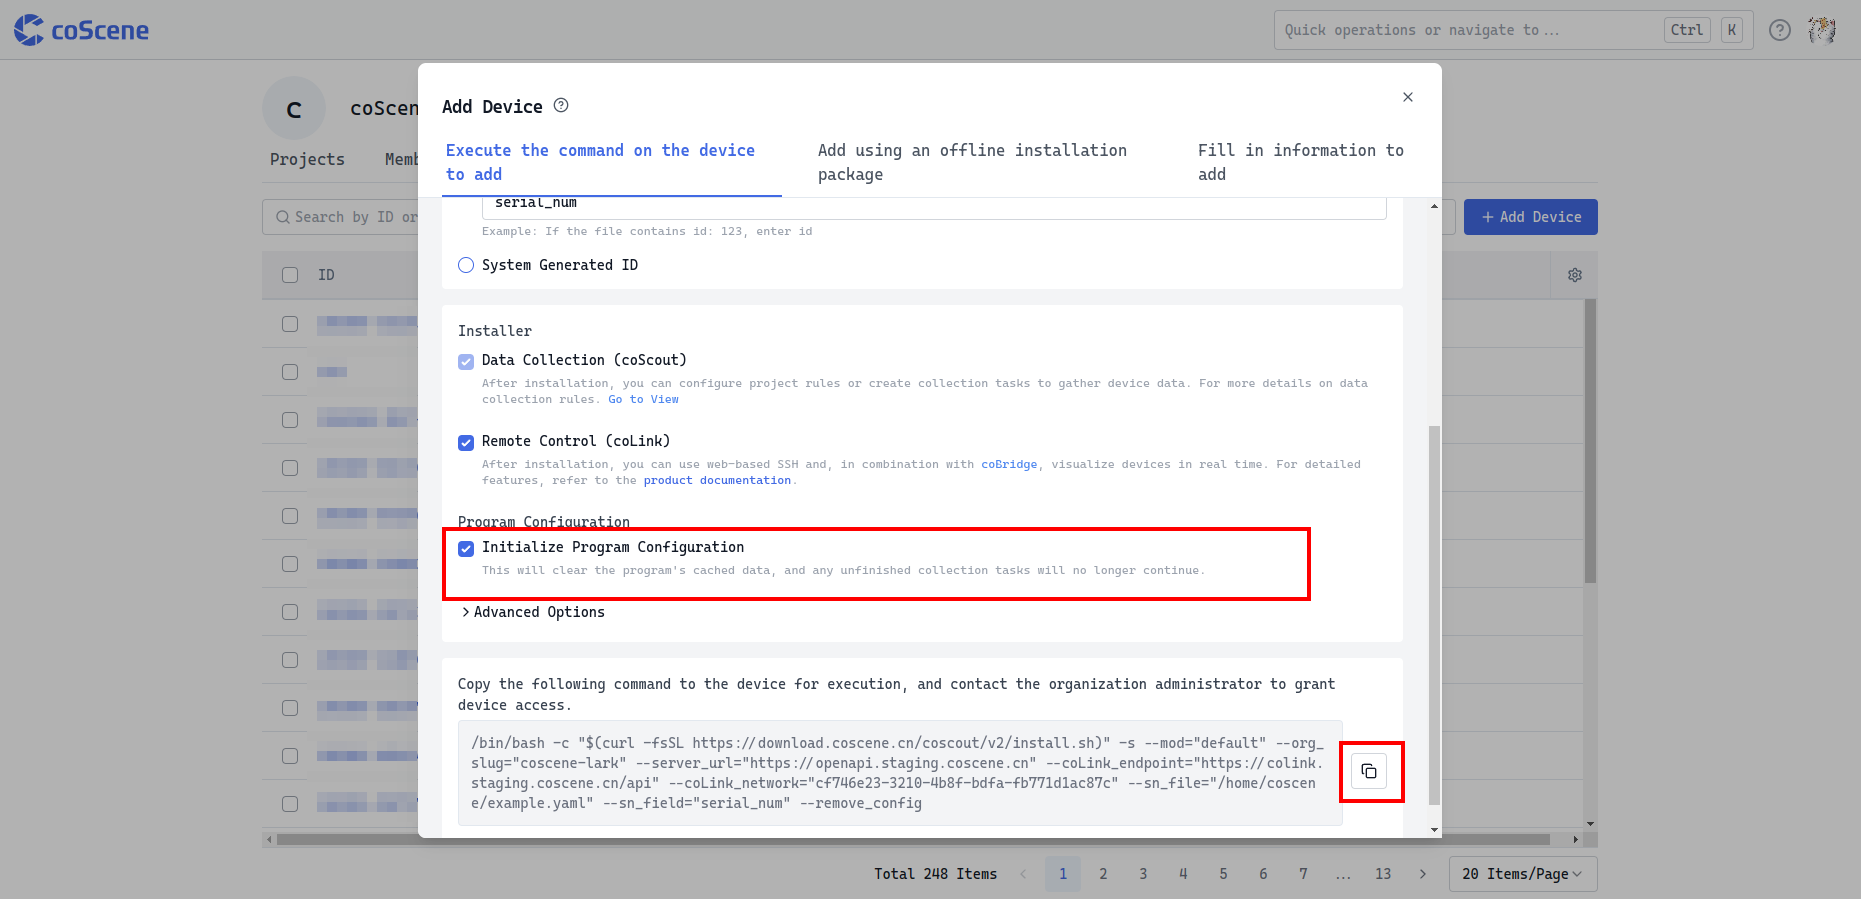Open table column settings gear
1861x899 pixels.
1575,275
